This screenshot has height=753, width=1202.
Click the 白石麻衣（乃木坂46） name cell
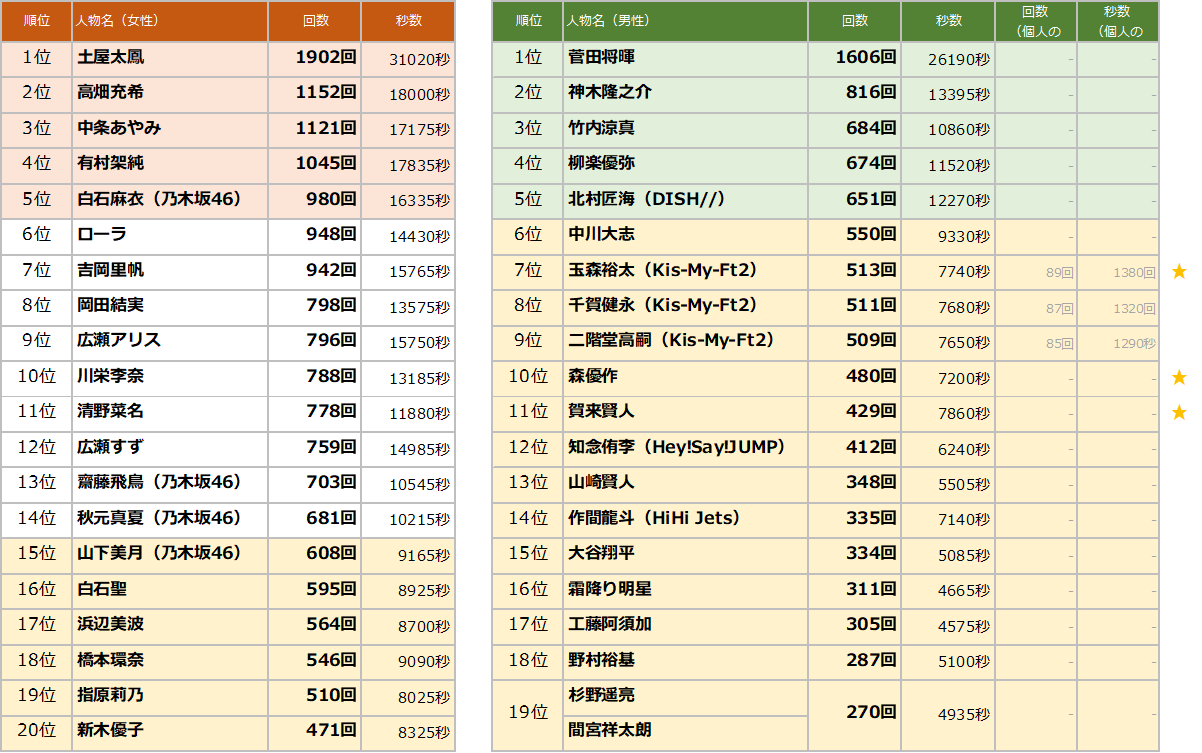(170, 199)
